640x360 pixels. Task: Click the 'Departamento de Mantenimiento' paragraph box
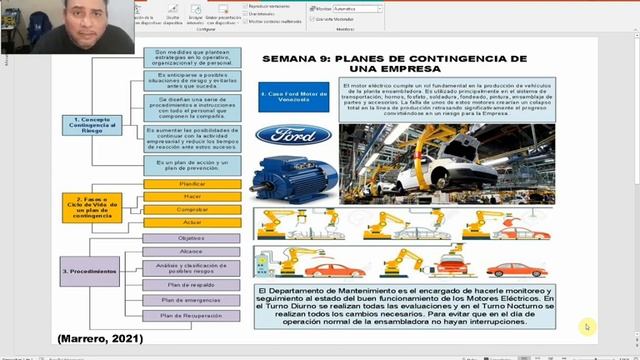(x=404, y=307)
